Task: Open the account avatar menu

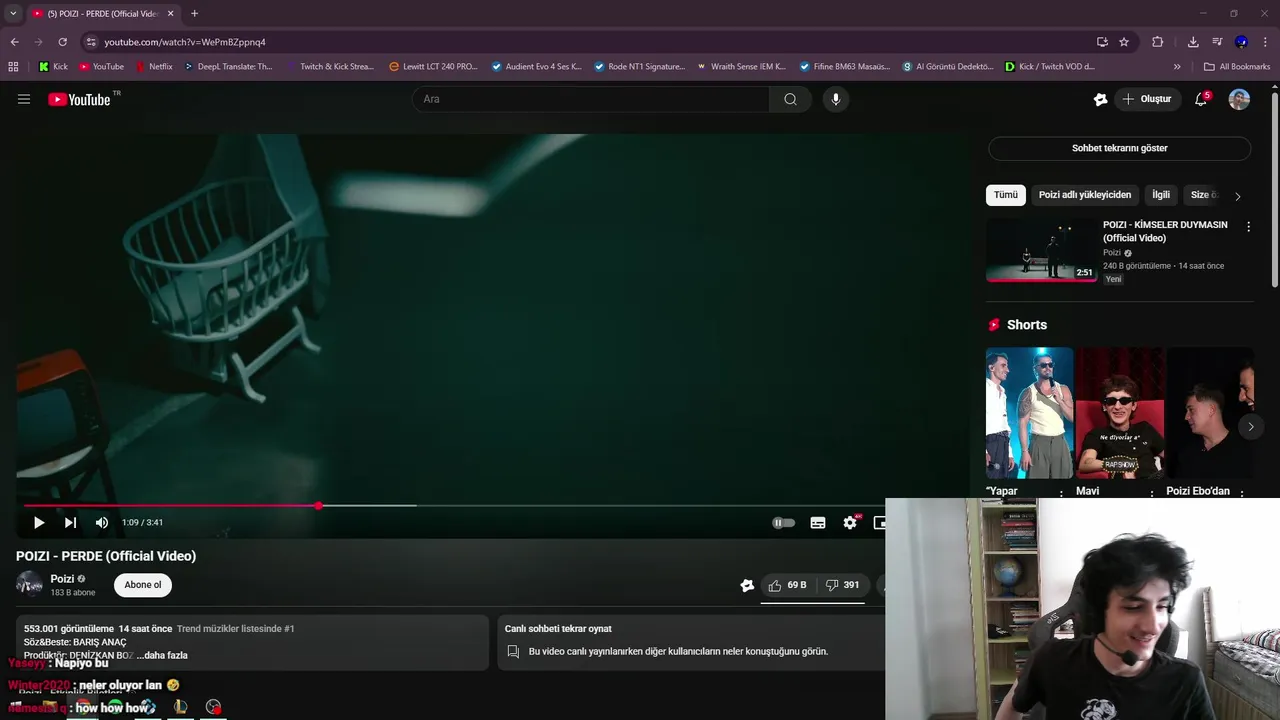Action: [x=1239, y=99]
